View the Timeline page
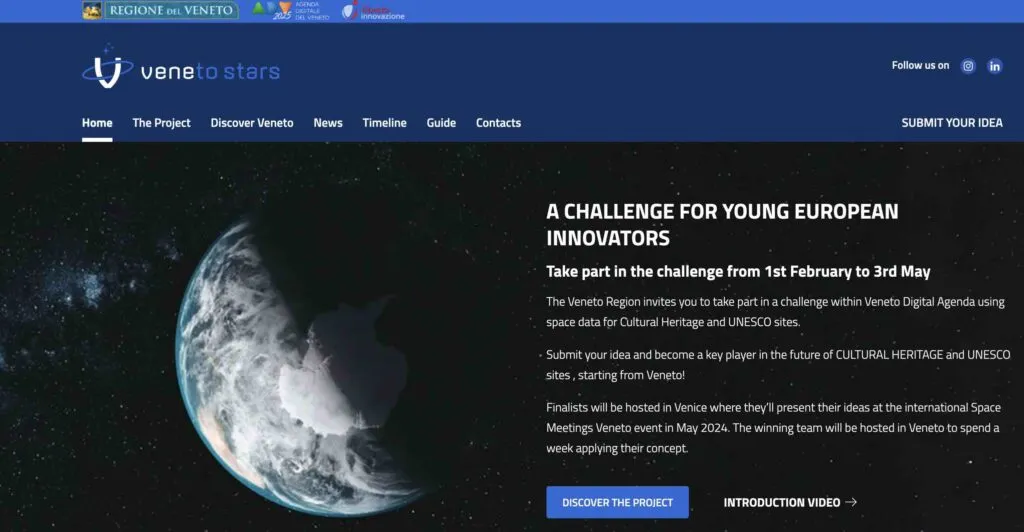Image resolution: width=1024 pixels, height=532 pixels. 384,123
